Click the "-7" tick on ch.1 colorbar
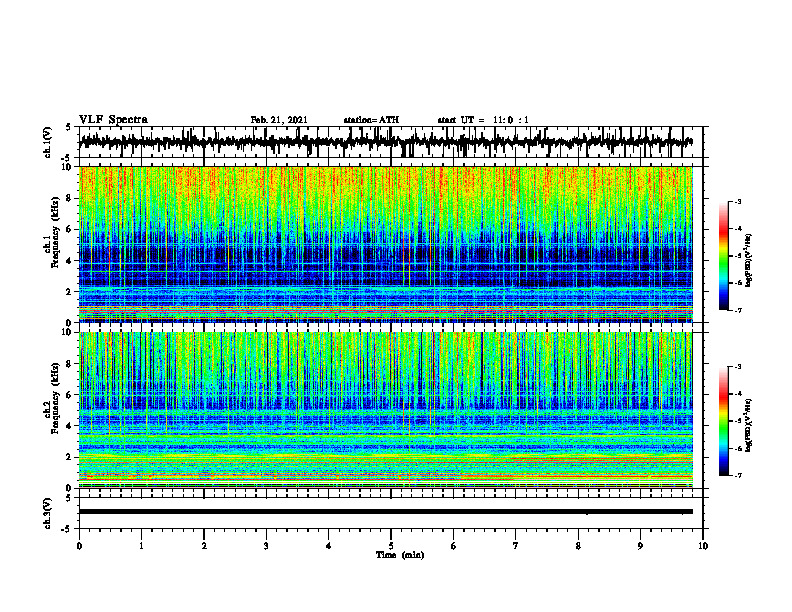Viewport: 792px width, 612px height. click(x=738, y=311)
